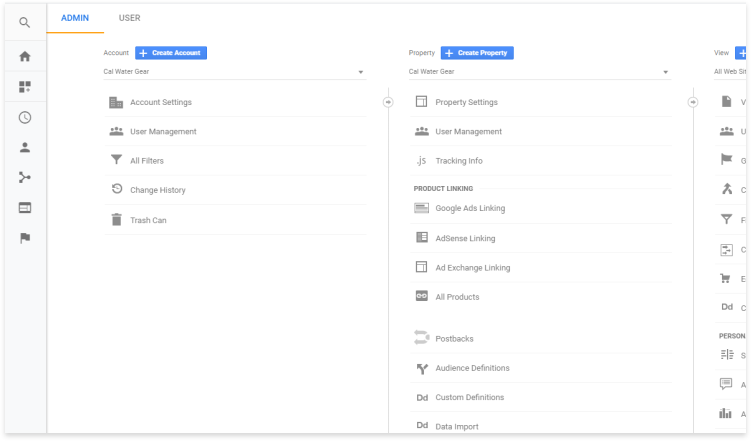Open Change History link
This screenshot has width=751, height=441.
point(158,190)
